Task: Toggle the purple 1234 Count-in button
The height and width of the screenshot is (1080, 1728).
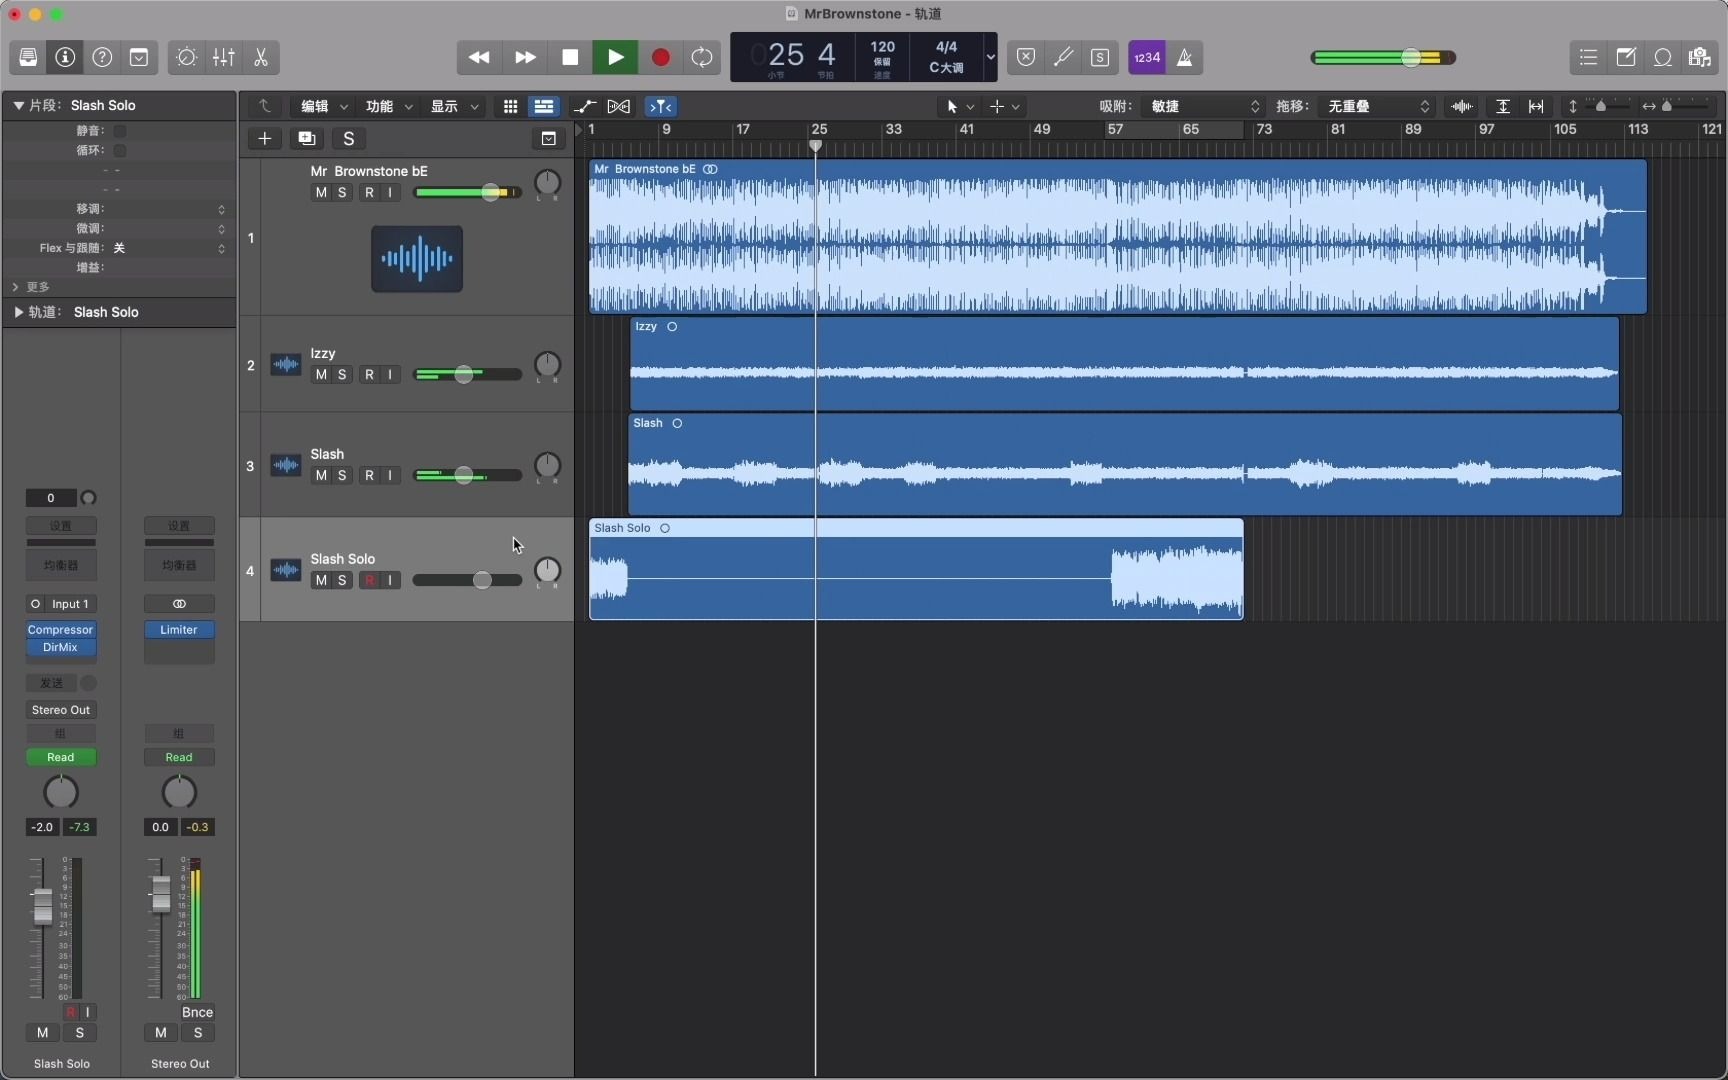Action: (x=1147, y=57)
